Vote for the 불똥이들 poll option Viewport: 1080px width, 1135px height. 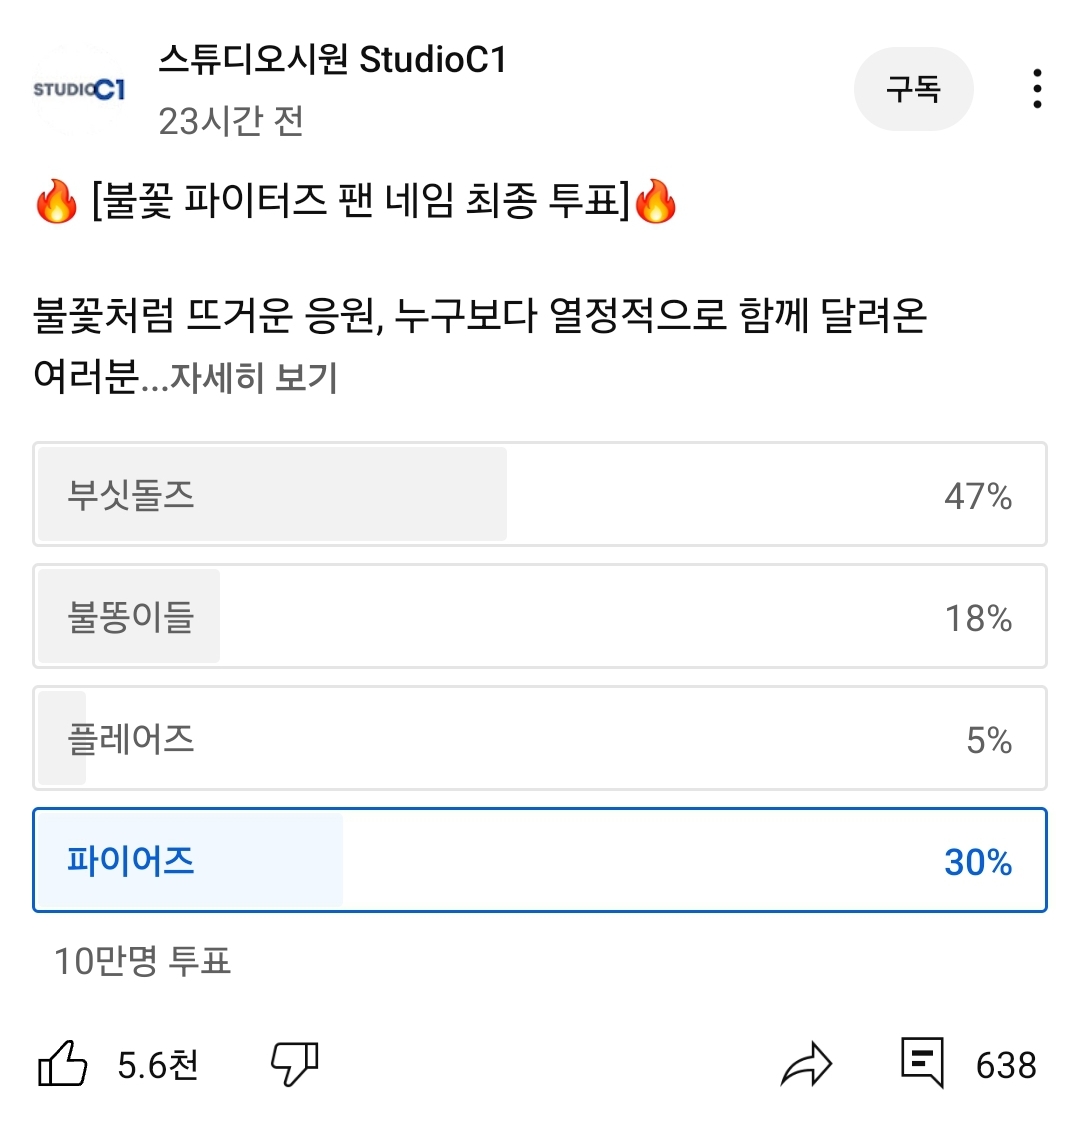(x=540, y=616)
